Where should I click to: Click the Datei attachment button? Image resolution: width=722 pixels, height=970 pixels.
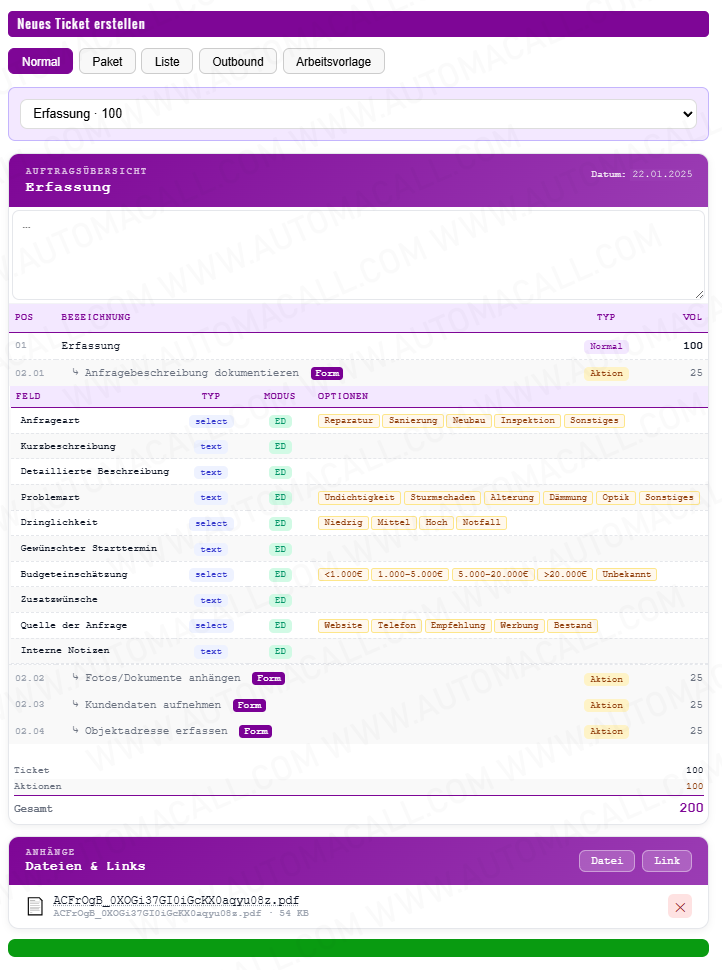(x=606, y=860)
